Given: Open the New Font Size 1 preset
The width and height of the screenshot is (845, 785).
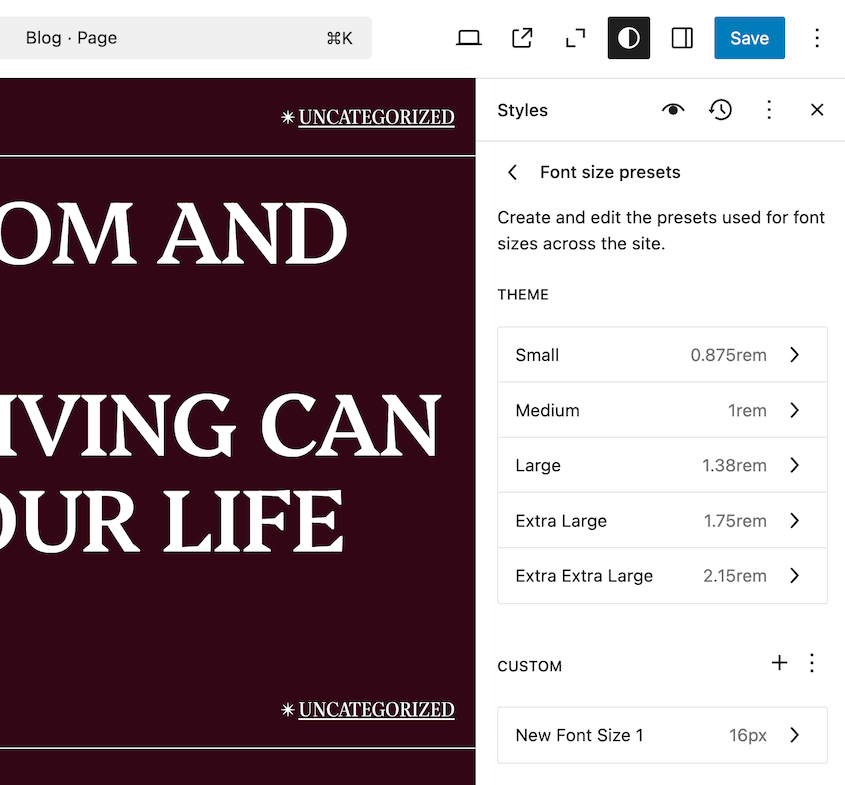Looking at the screenshot, I should (662, 735).
